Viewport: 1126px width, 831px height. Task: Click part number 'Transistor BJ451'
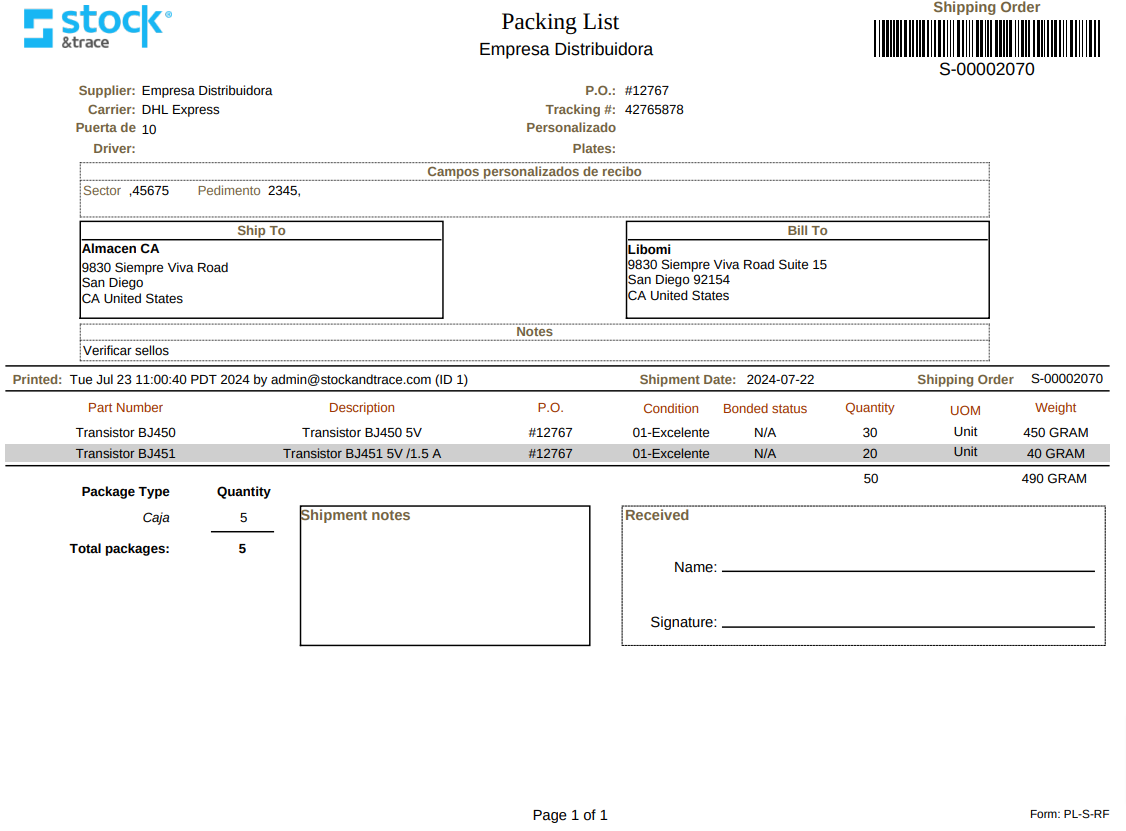pyautogui.click(x=126, y=454)
